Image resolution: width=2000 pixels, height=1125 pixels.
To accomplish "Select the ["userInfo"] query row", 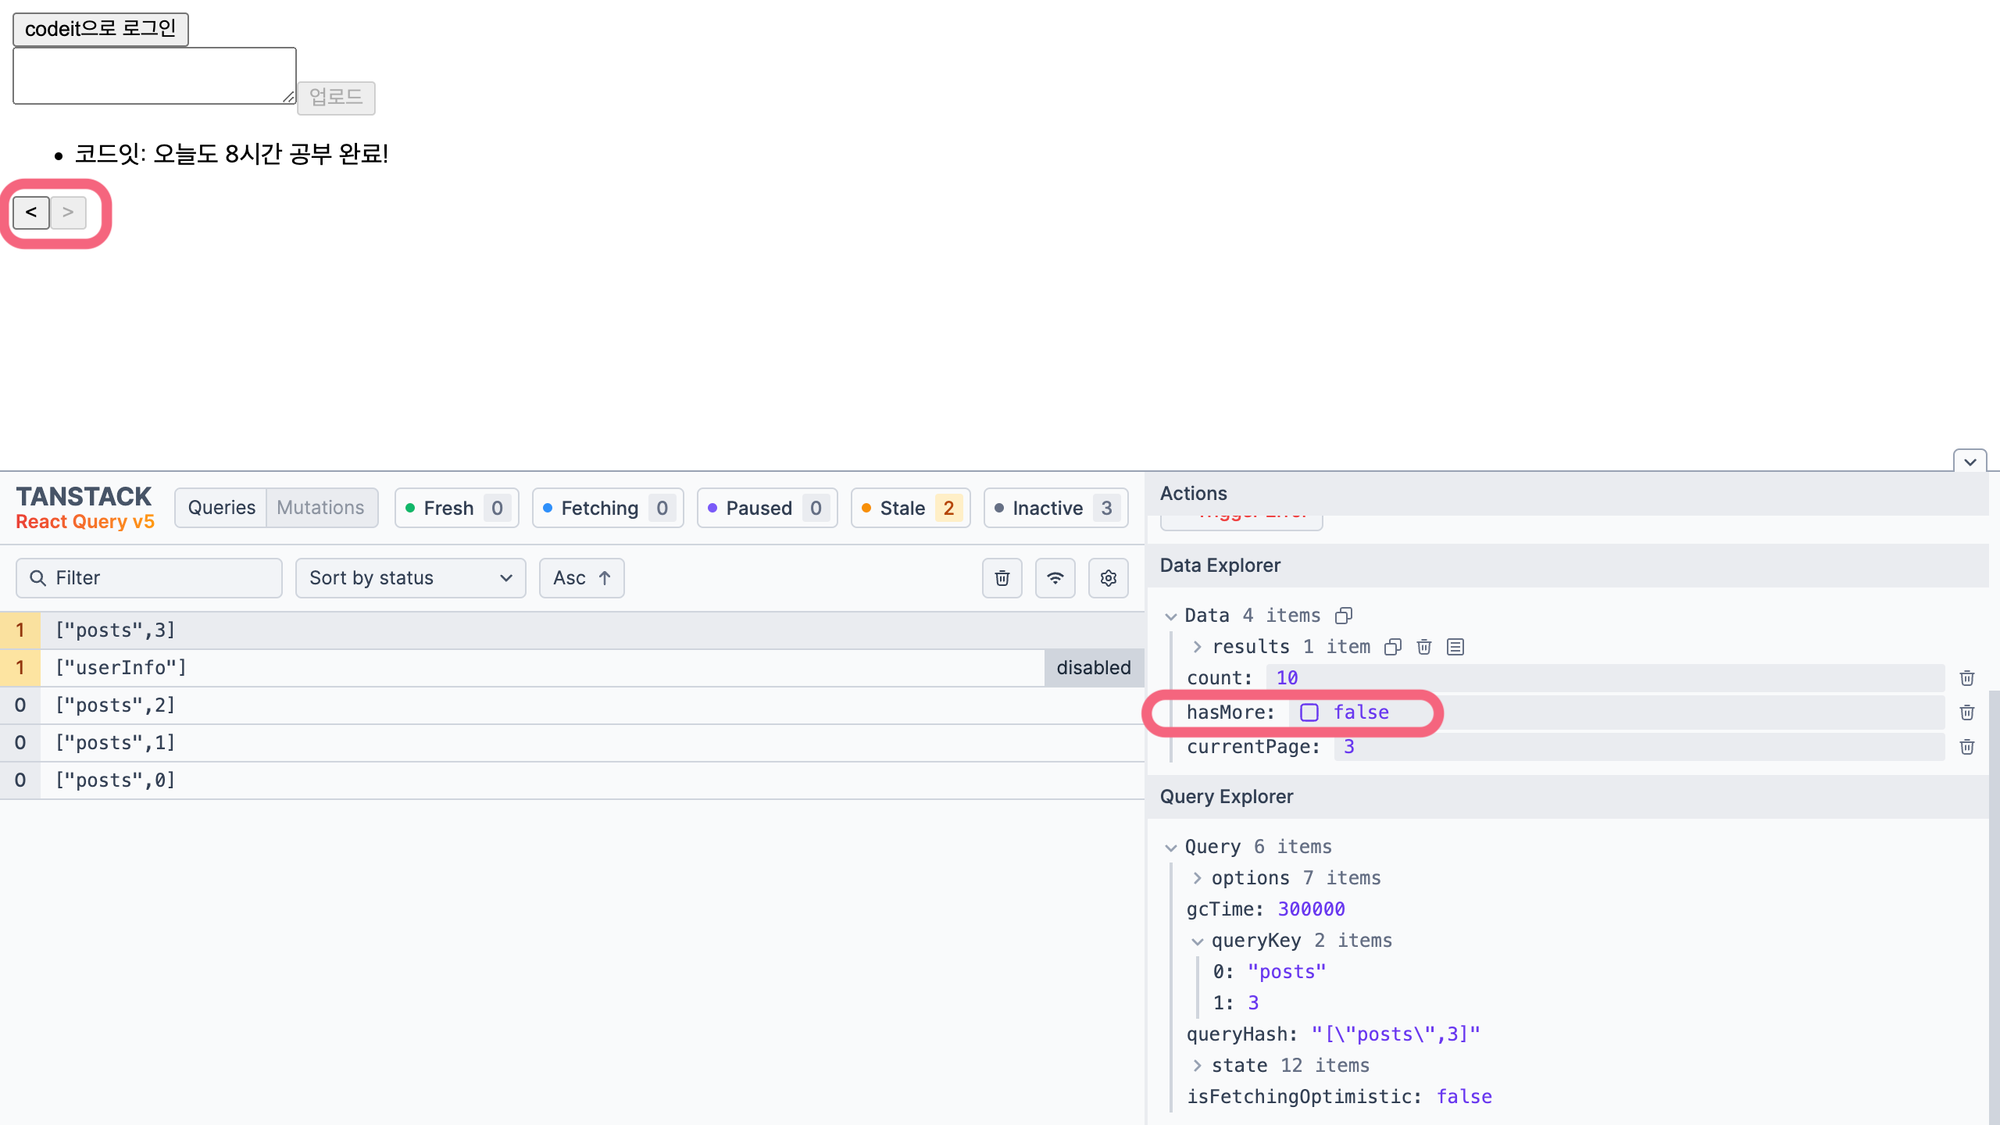I will [572, 668].
